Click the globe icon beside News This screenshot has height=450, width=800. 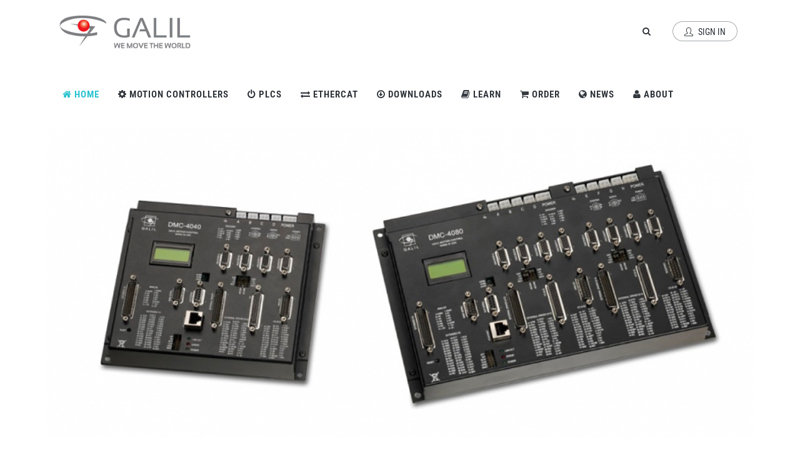tap(583, 94)
